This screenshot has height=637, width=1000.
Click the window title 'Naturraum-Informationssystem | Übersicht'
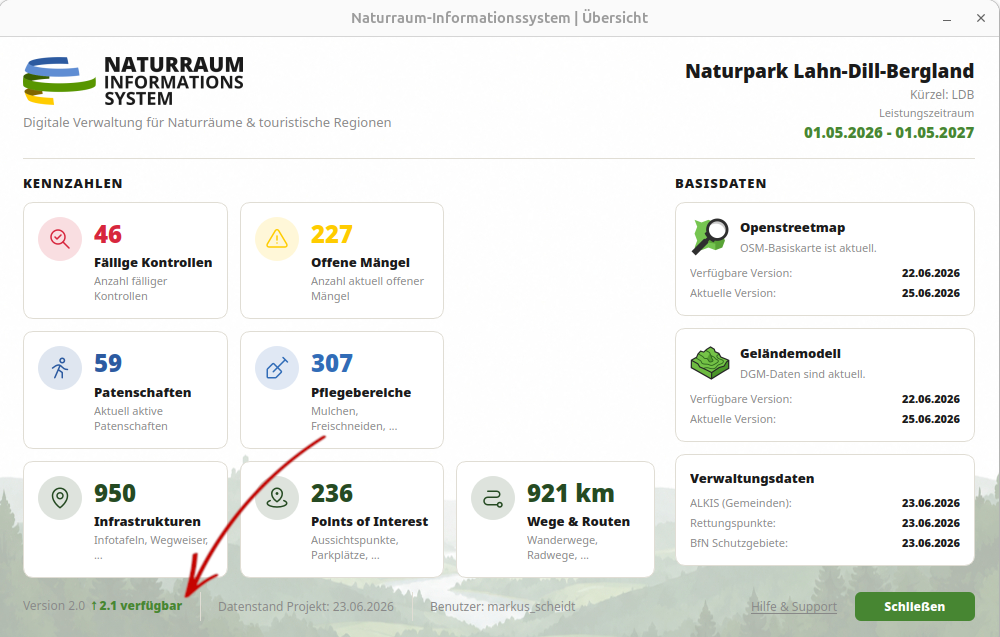click(x=499, y=18)
